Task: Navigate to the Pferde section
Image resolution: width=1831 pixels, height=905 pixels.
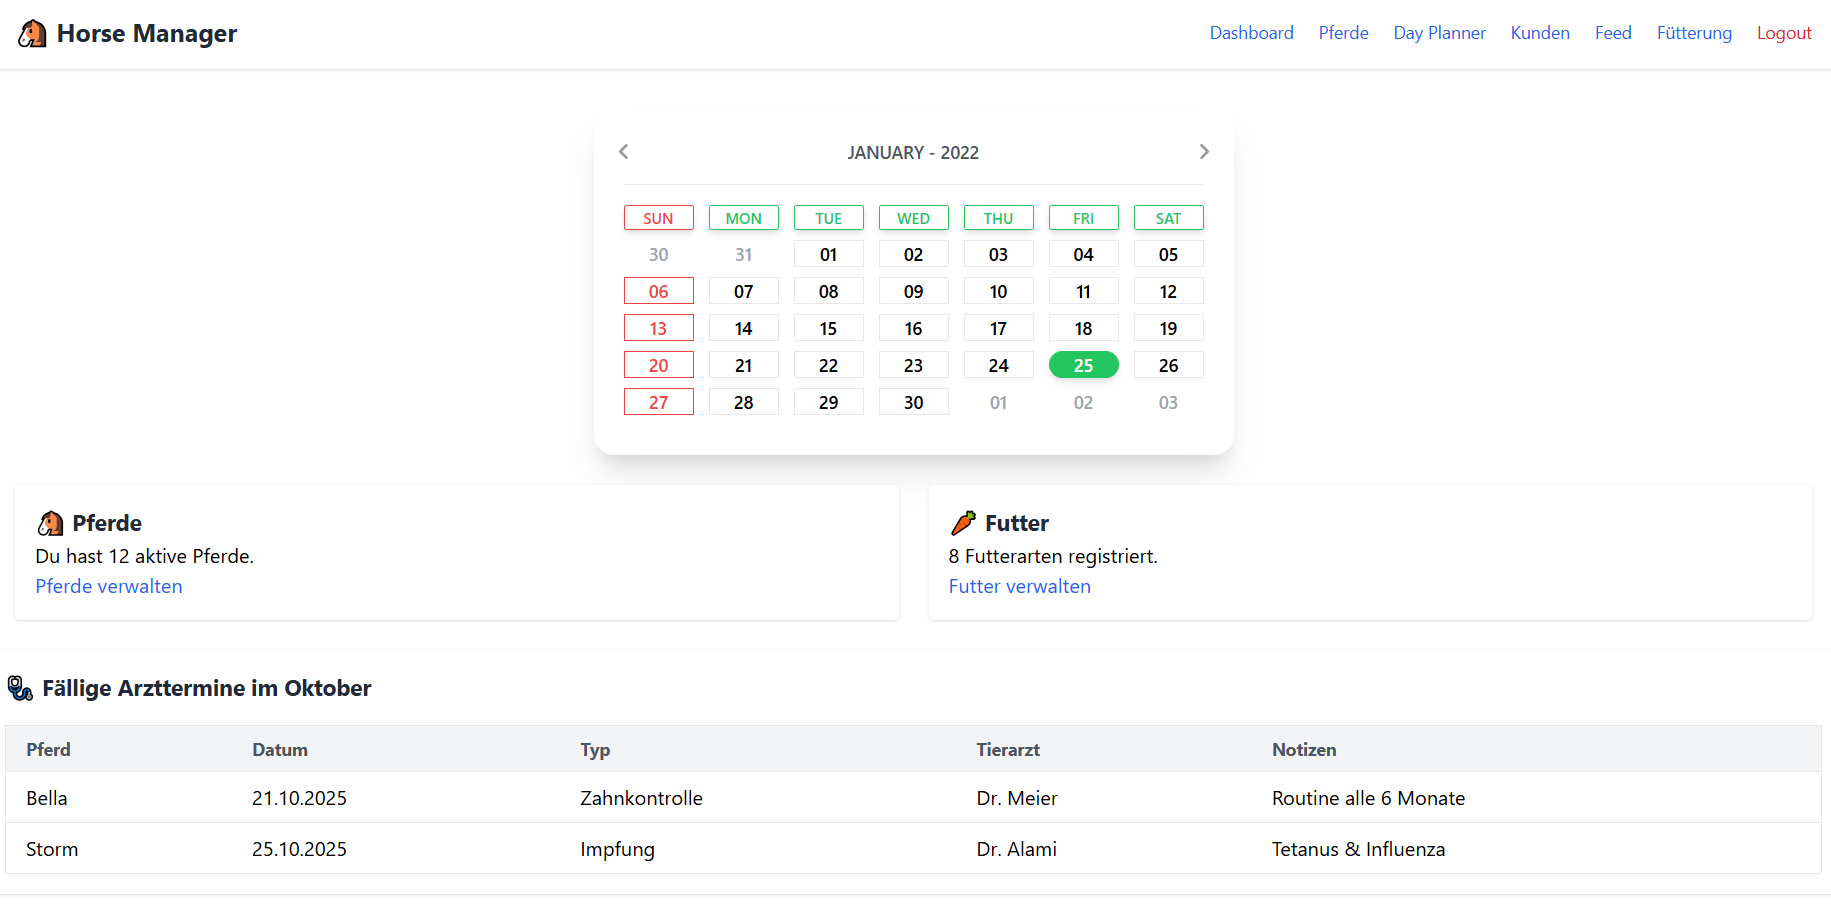Action: [x=1343, y=32]
